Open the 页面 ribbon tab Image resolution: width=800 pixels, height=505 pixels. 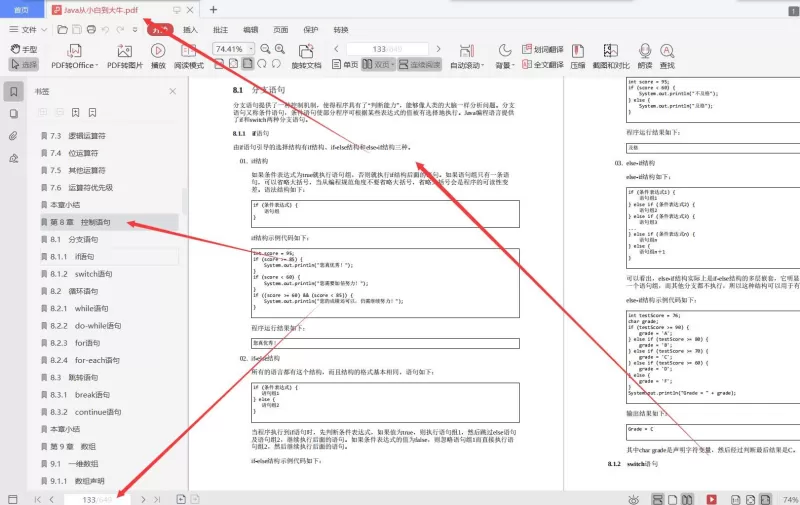pos(281,30)
